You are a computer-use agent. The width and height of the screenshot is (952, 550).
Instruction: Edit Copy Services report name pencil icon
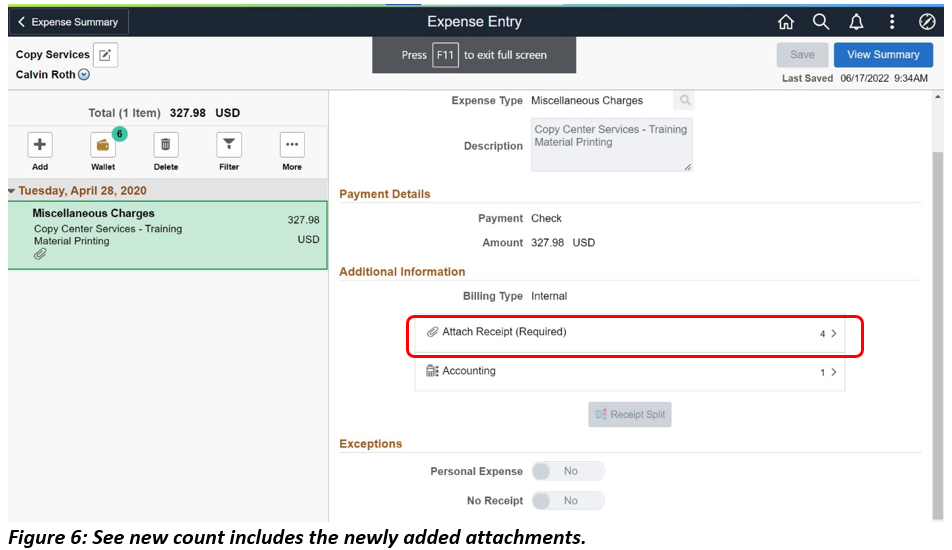106,55
